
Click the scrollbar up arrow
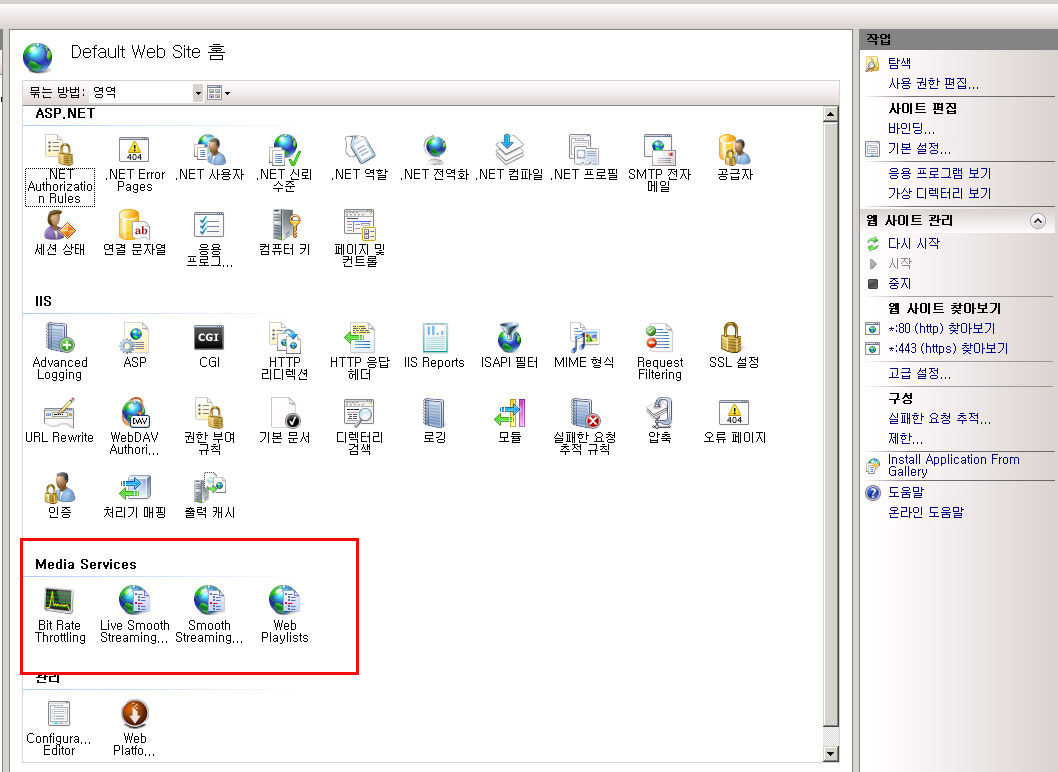pos(831,113)
